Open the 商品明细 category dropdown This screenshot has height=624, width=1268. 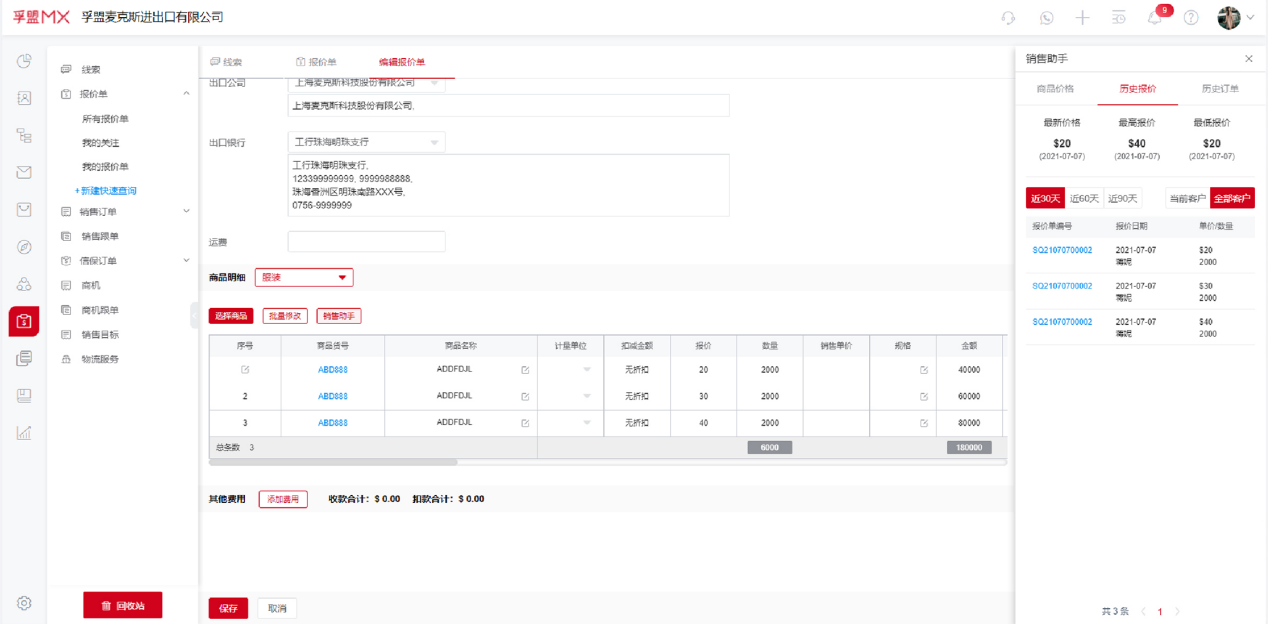tap(304, 277)
